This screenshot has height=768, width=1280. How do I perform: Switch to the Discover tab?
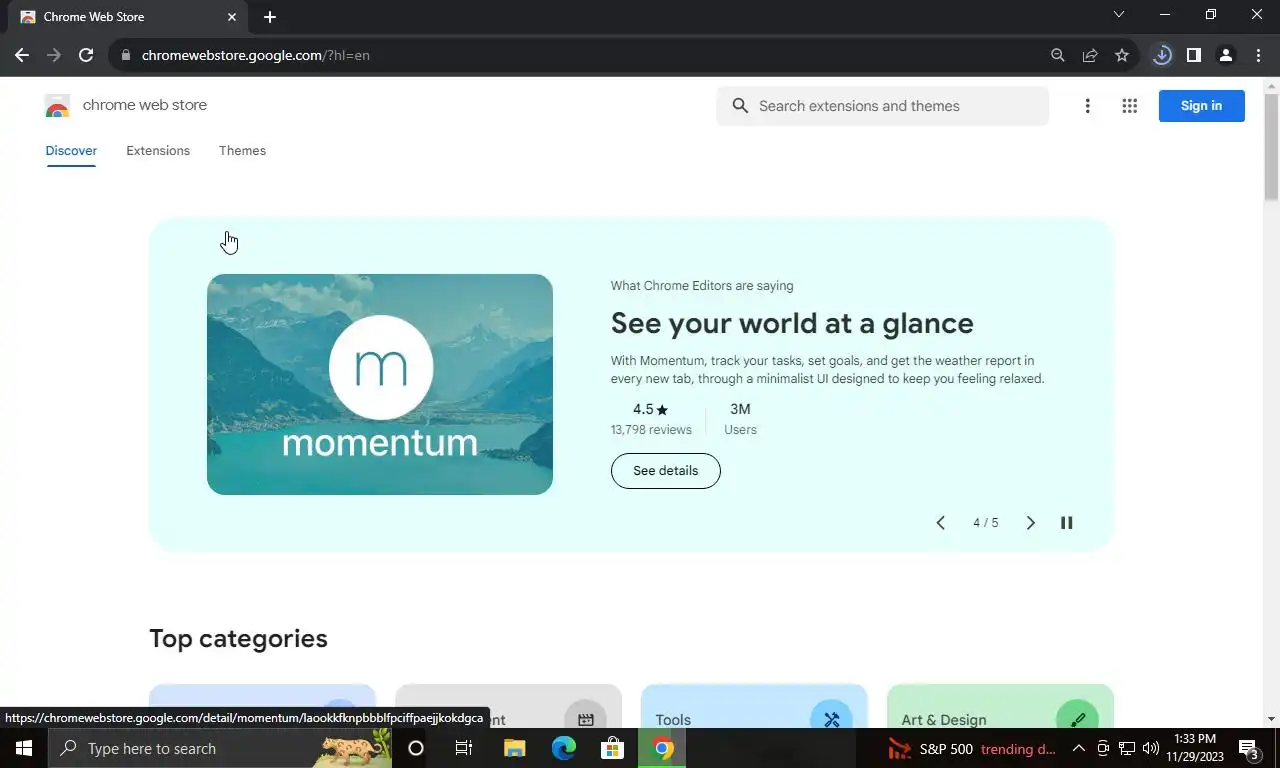coord(71,151)
